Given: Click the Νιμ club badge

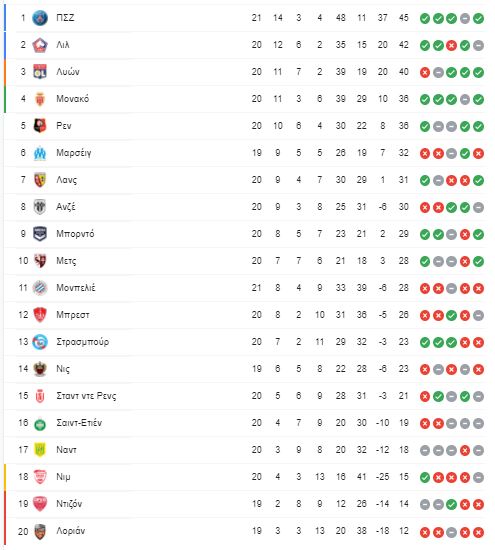Looking at the screenshot, I should pos(40,477).
